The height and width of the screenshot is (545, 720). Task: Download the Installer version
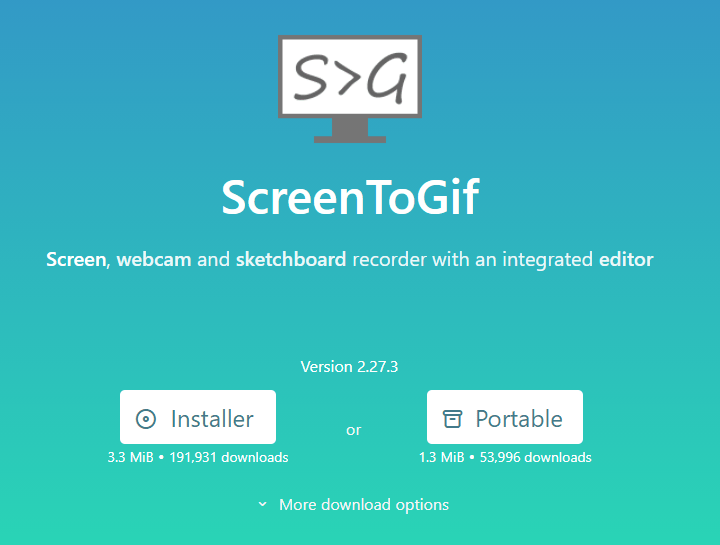click(198, 417)
